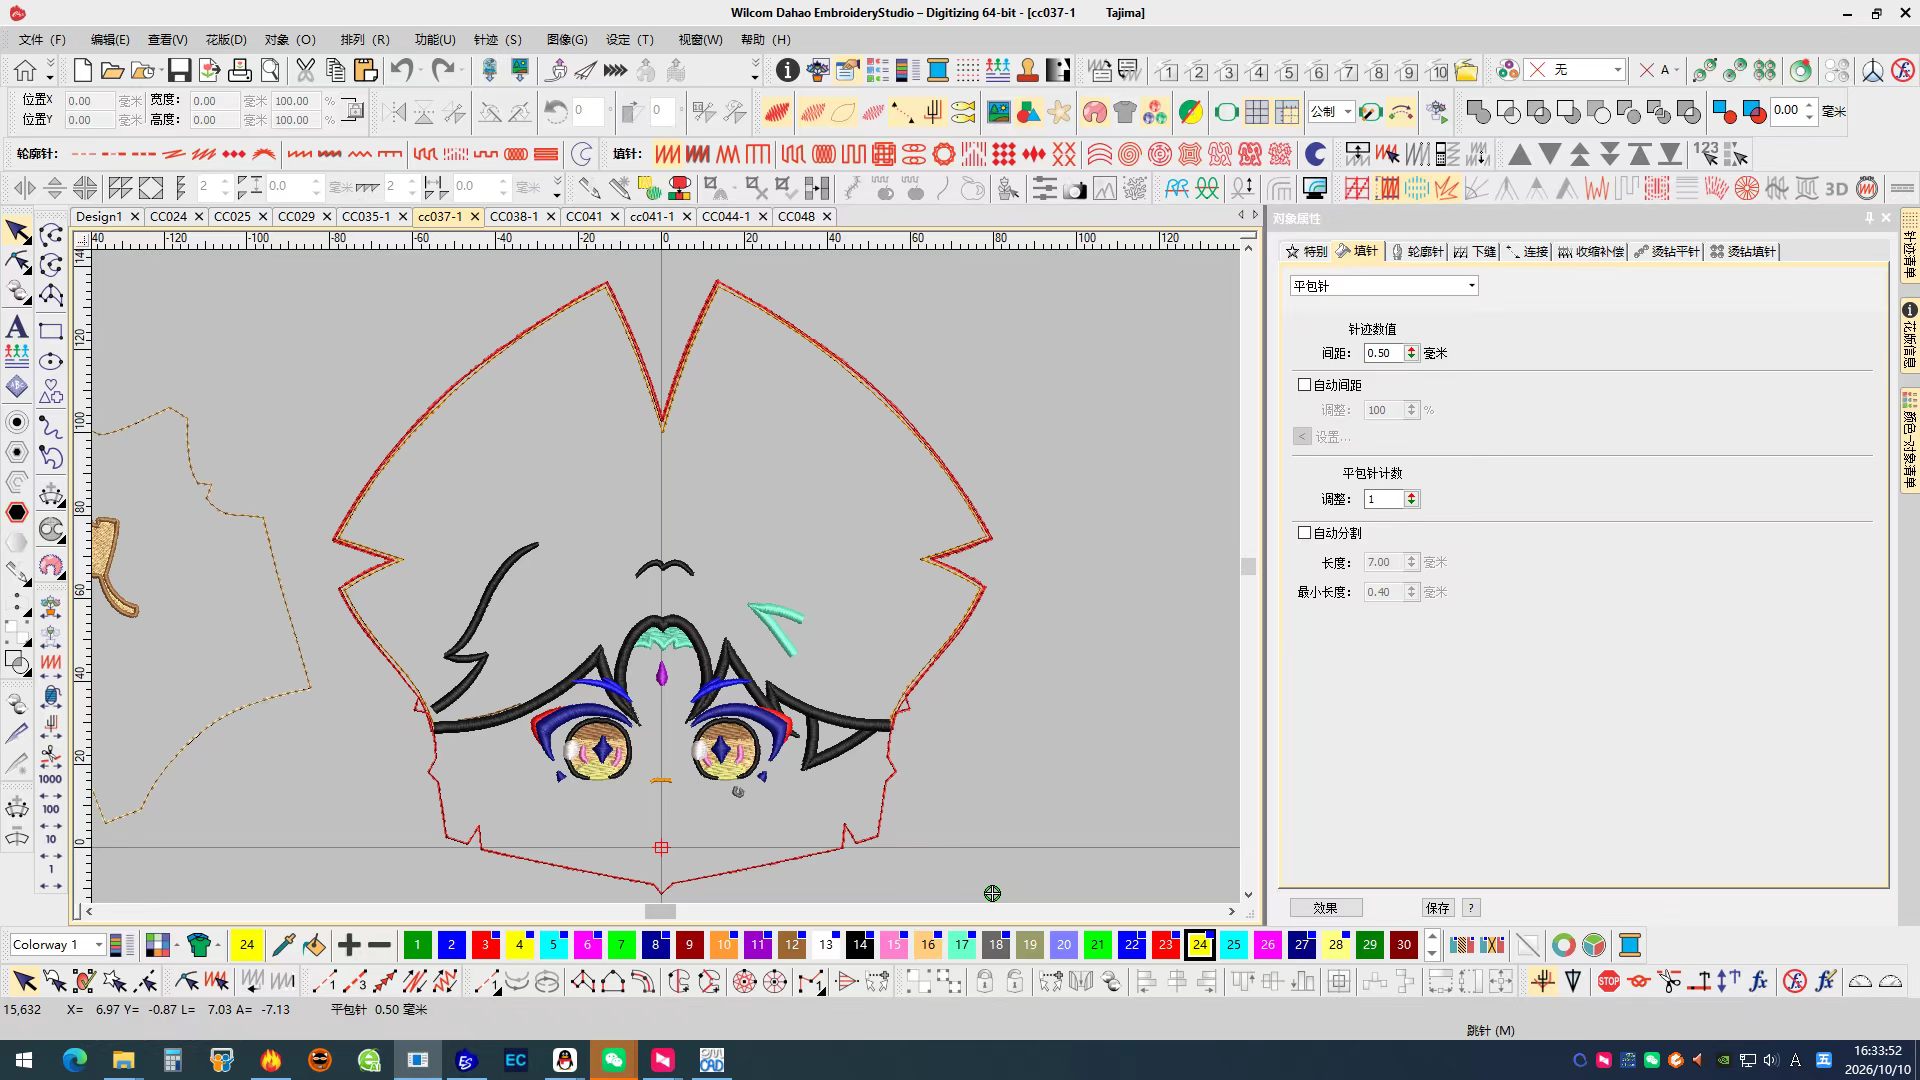
Task: Click the Home icon in toolbar
Action: pyautogui.click(x=25, y=70)
